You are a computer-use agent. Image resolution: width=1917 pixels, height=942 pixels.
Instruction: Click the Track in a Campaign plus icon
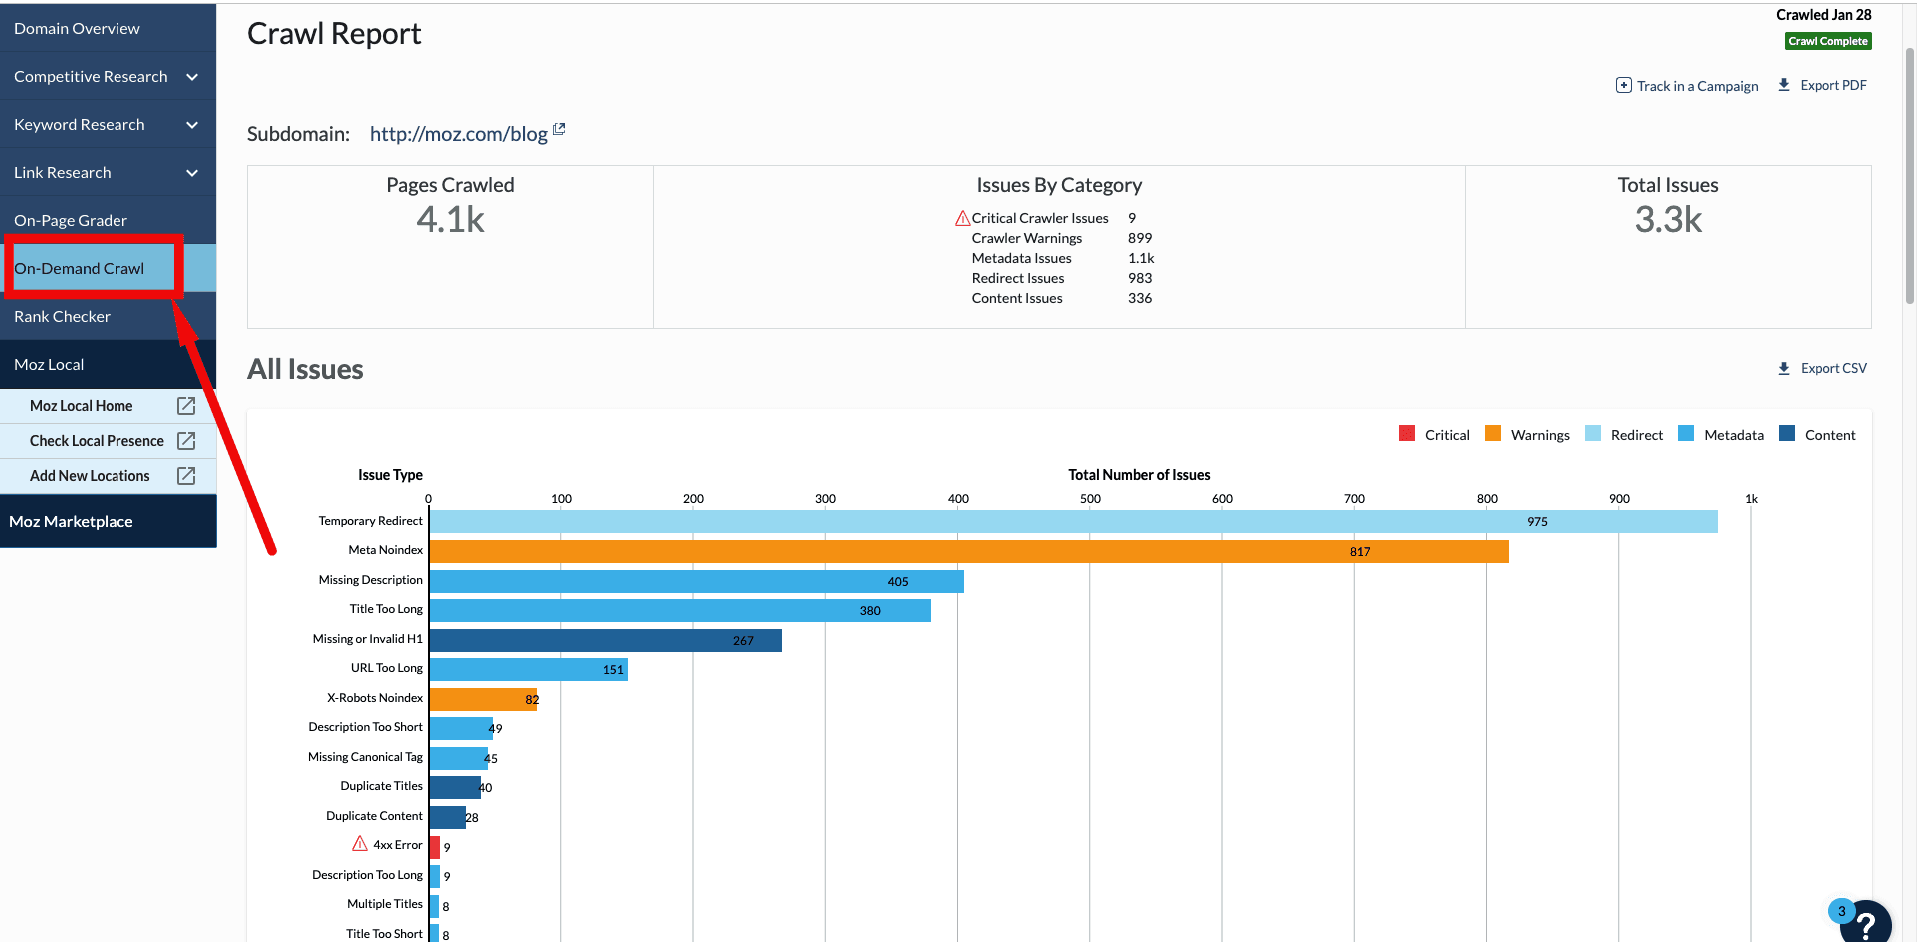[x=1623, y=85]
